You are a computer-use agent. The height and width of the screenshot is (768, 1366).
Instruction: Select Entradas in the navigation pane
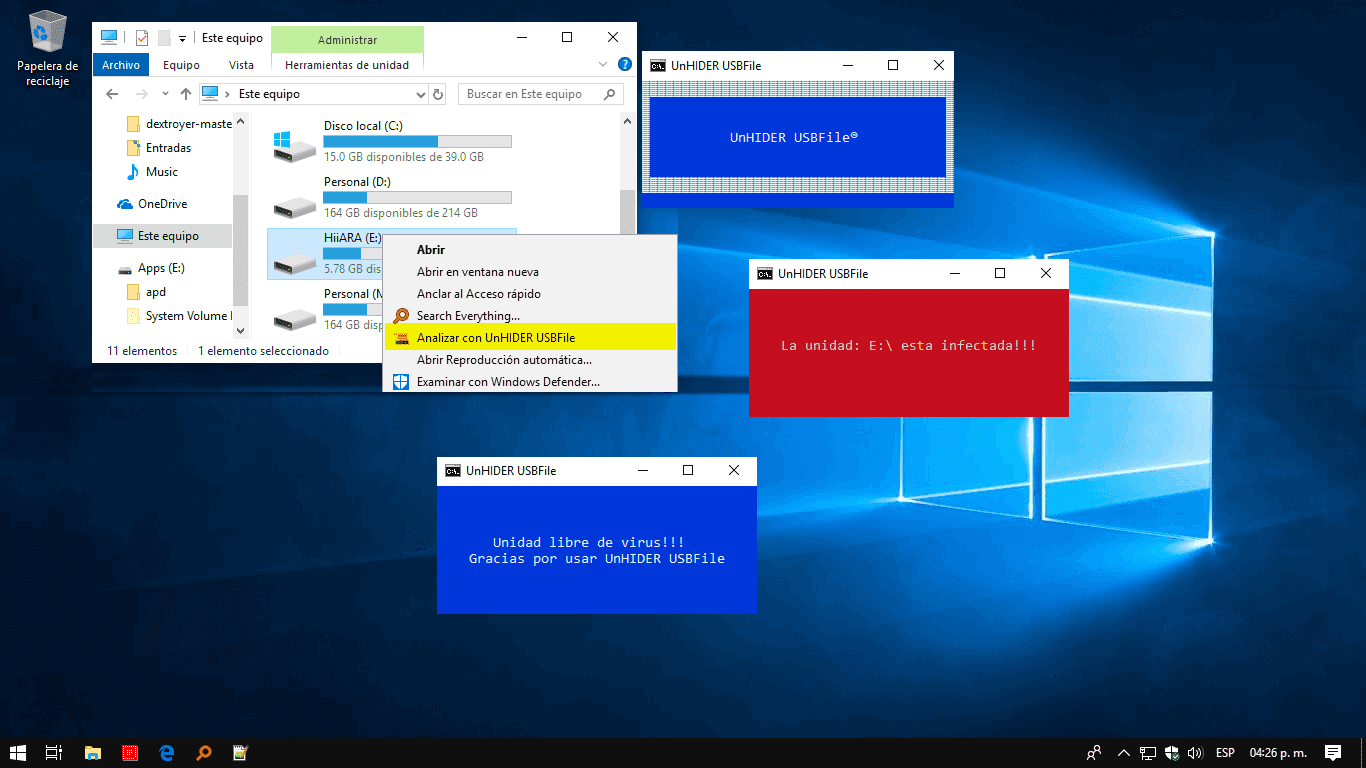pyautogui.click(x=160, y=148)
